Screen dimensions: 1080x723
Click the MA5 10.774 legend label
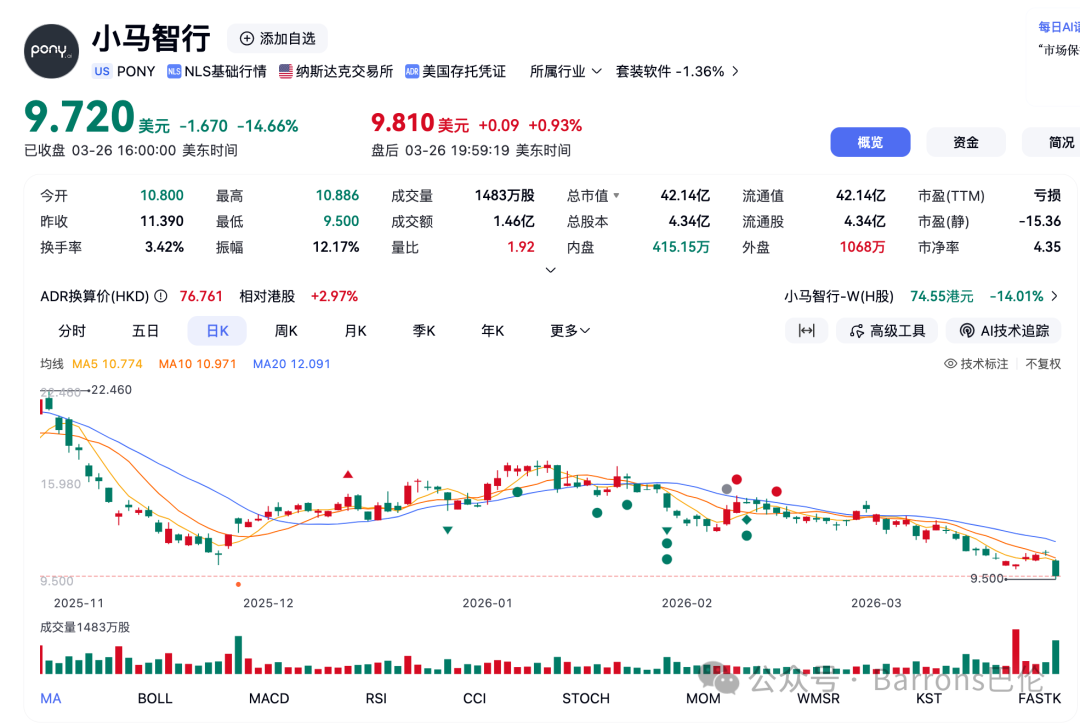pyautogui.click(x=107, y=364)
